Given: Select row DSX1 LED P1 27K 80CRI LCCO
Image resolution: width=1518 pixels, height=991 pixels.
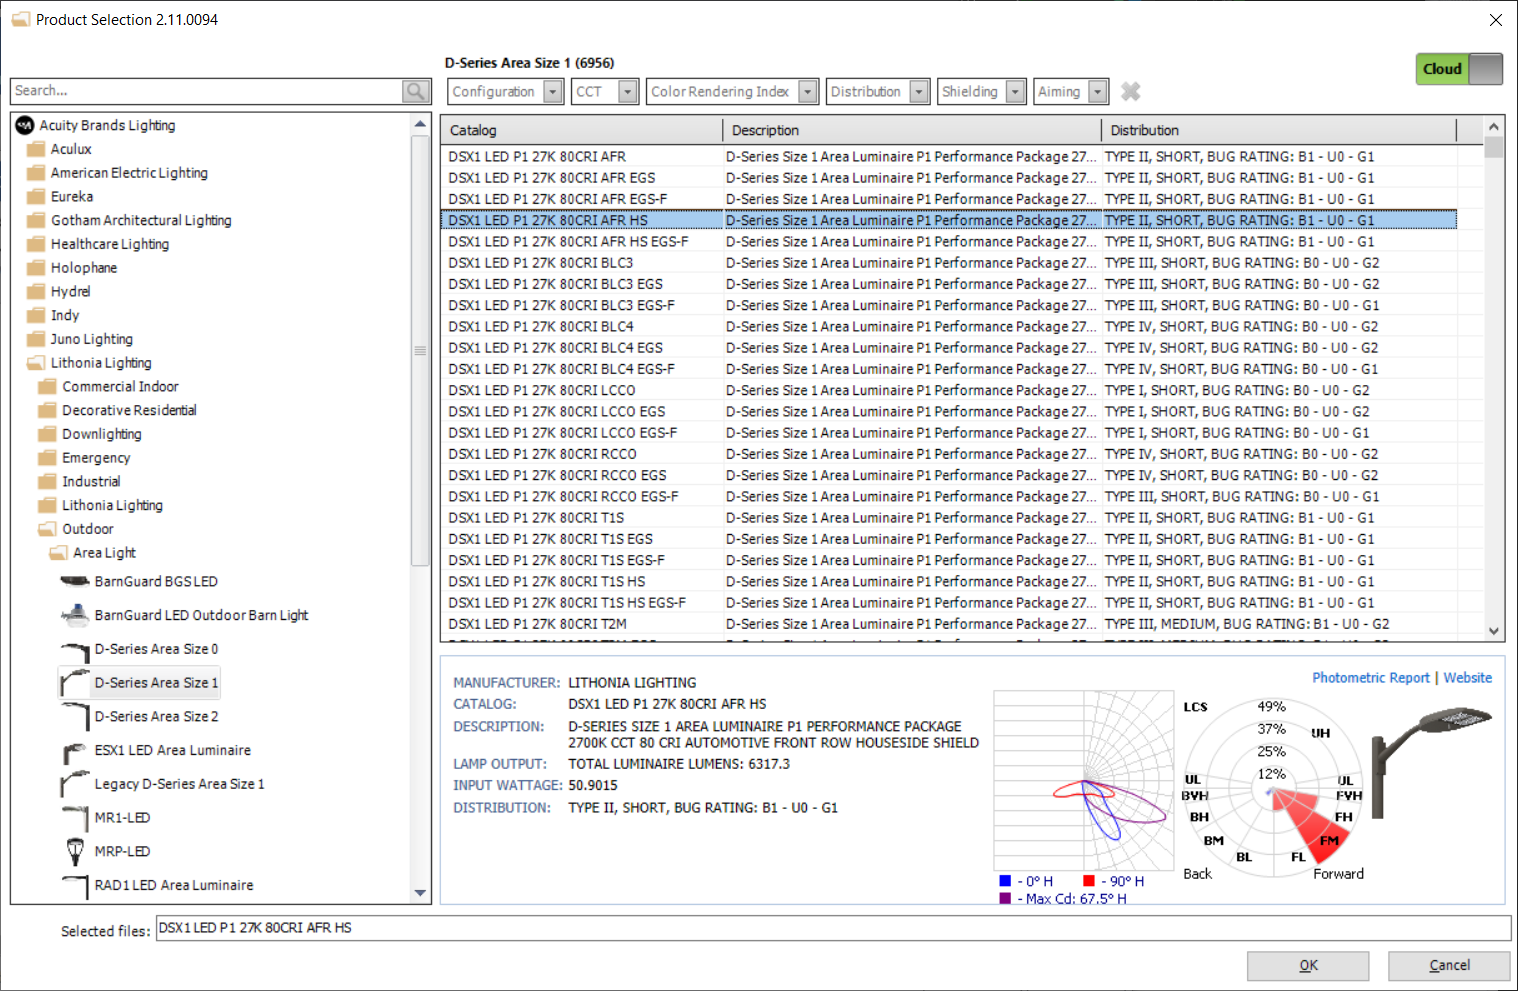Looking at the screenshot, I should [x=948, y=391].
